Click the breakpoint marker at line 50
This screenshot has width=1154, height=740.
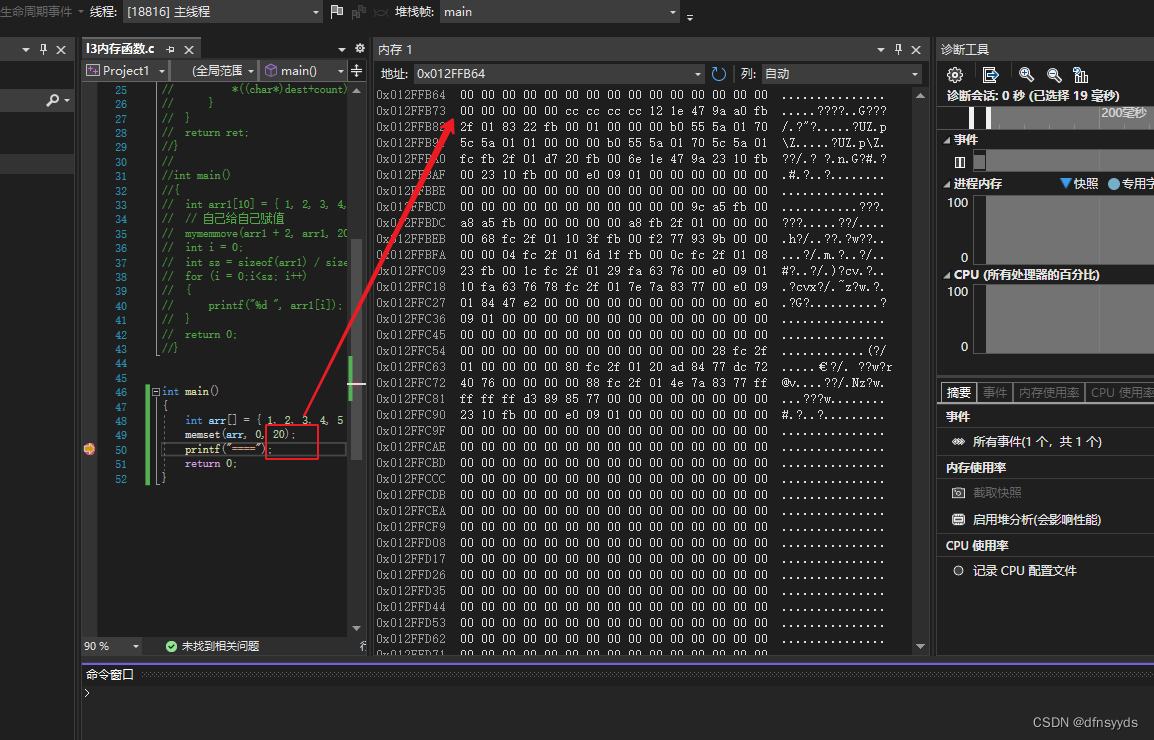(x=89, y=449)
